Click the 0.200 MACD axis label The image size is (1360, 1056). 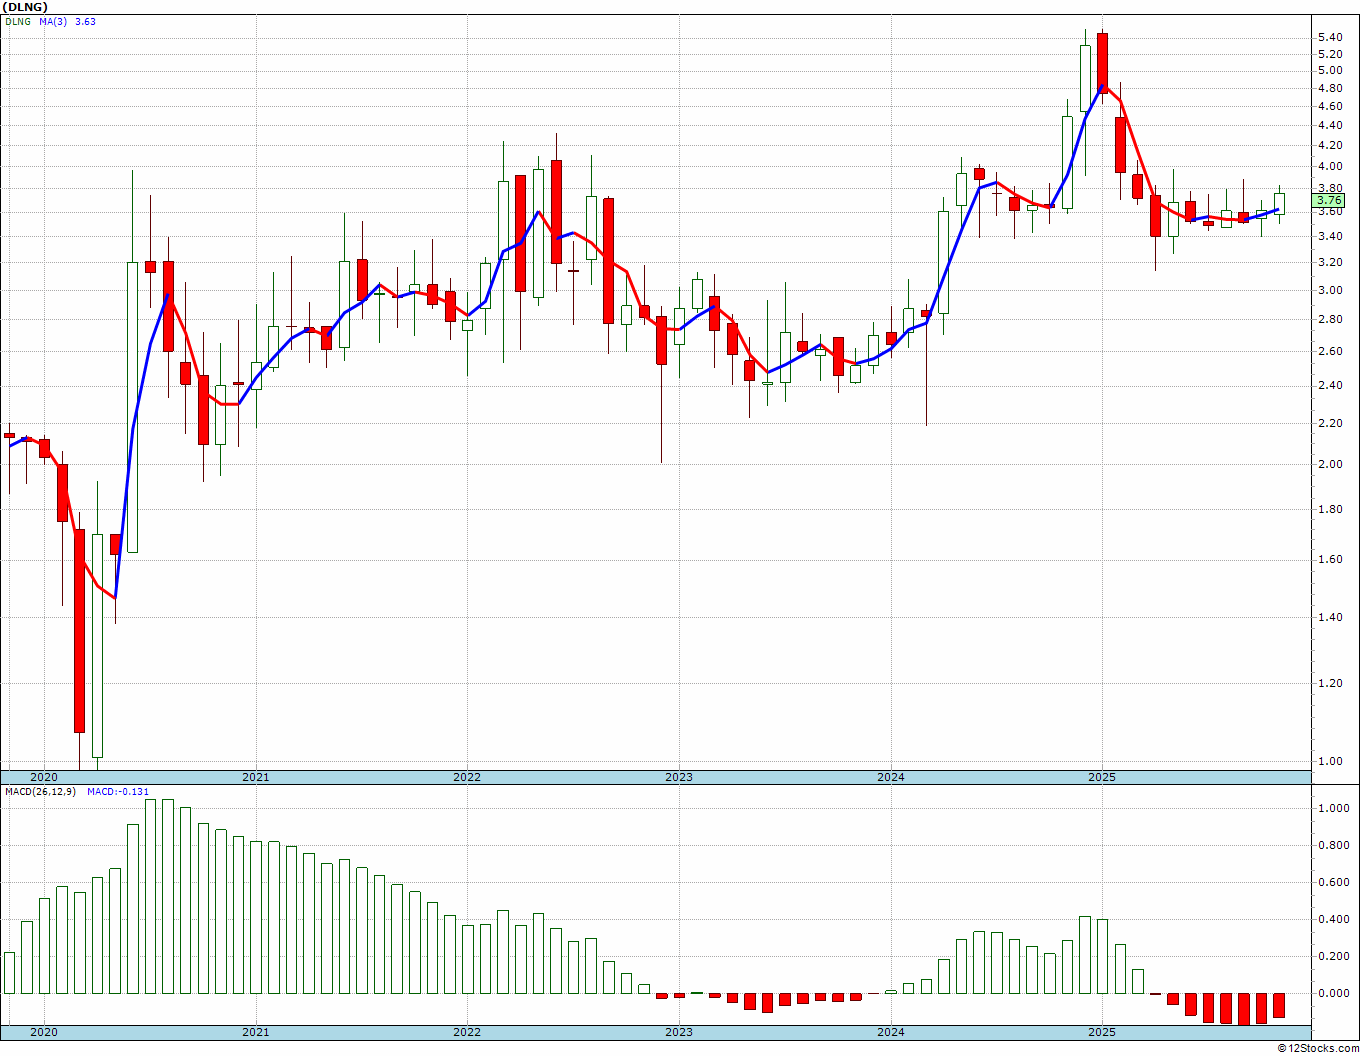[1333, 957]
